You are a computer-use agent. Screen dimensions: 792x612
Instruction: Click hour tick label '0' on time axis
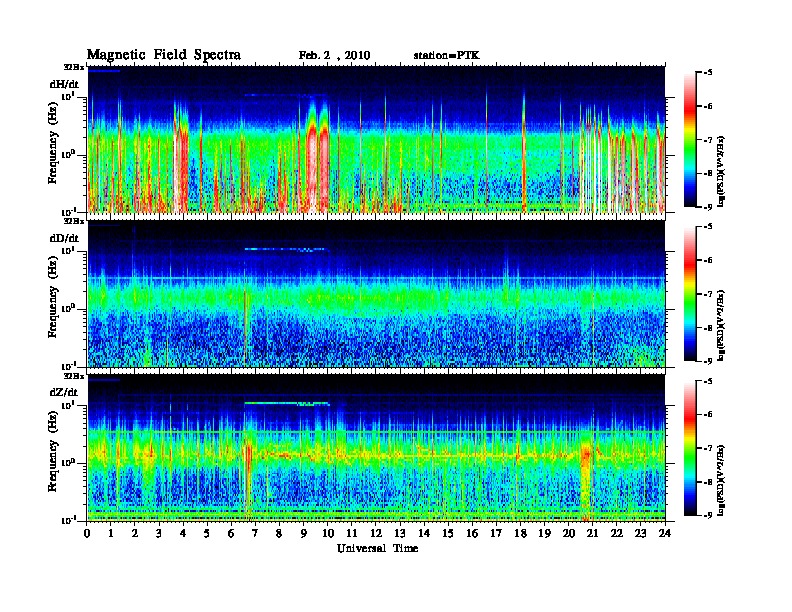87,533
